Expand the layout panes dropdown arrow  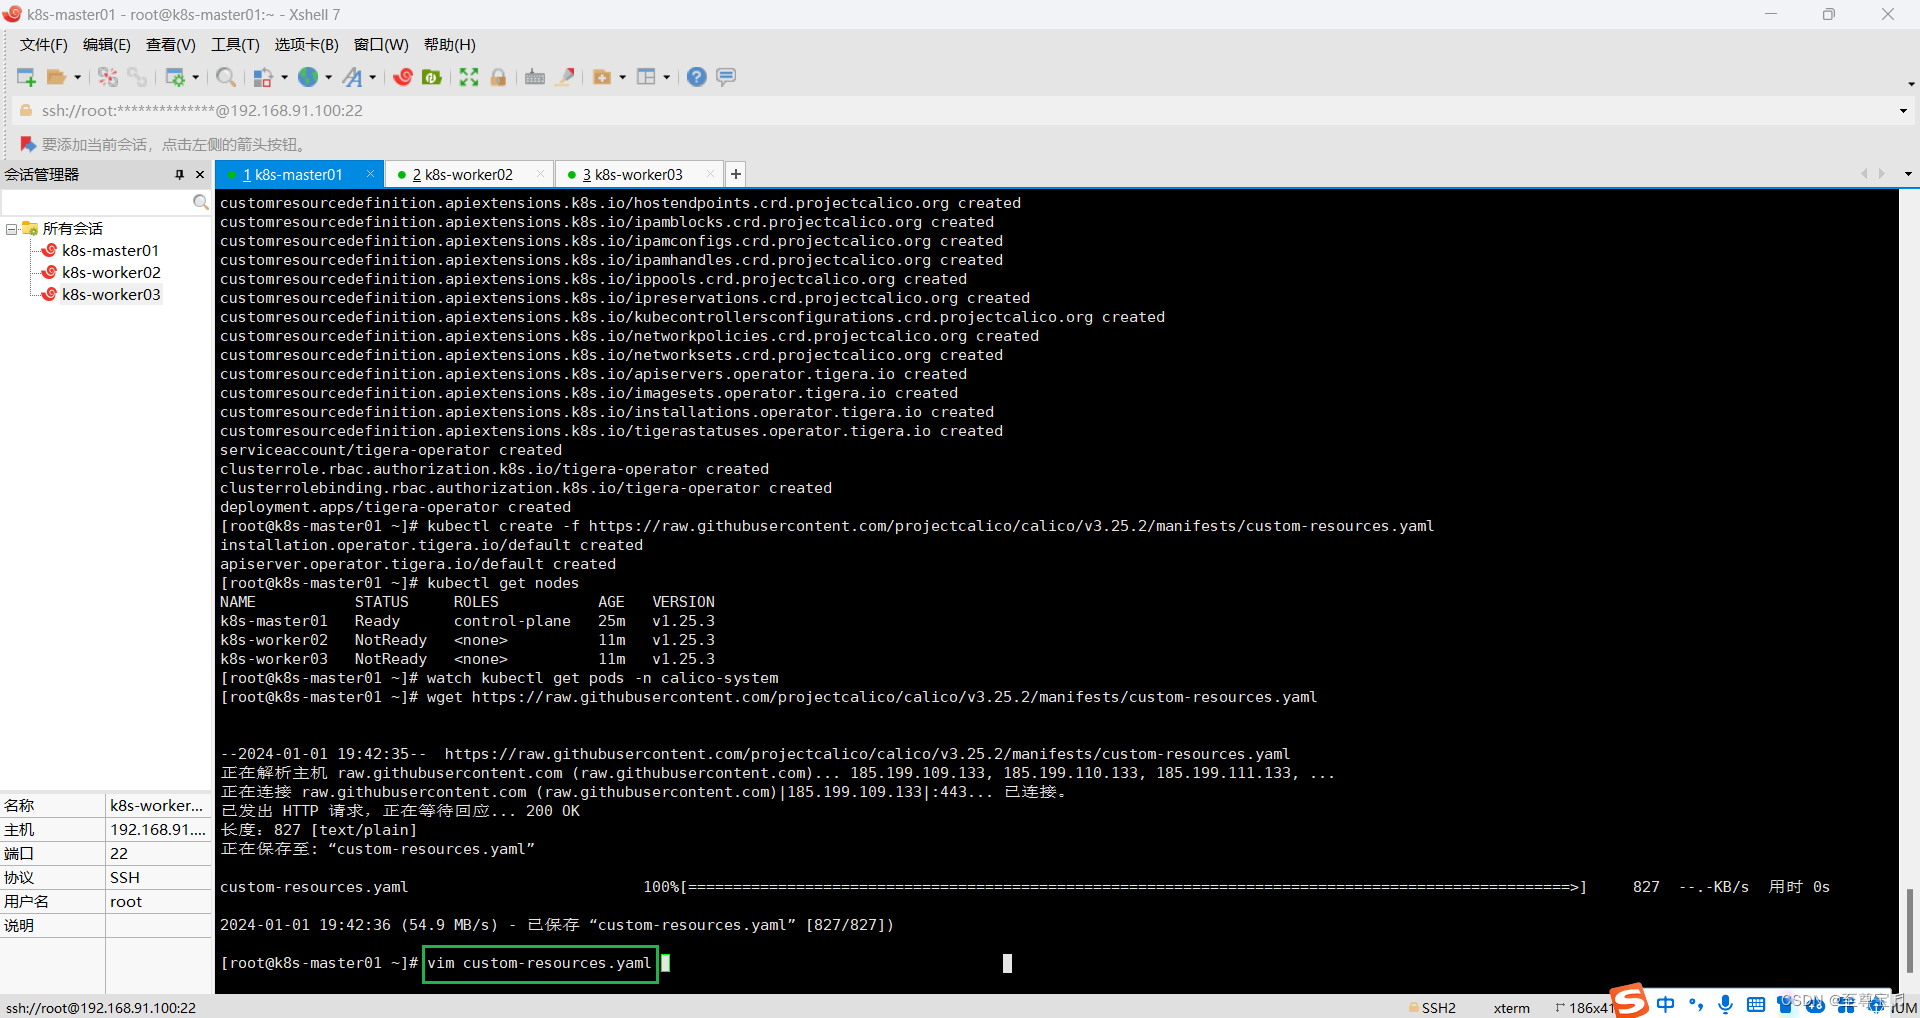click(666, 77)
